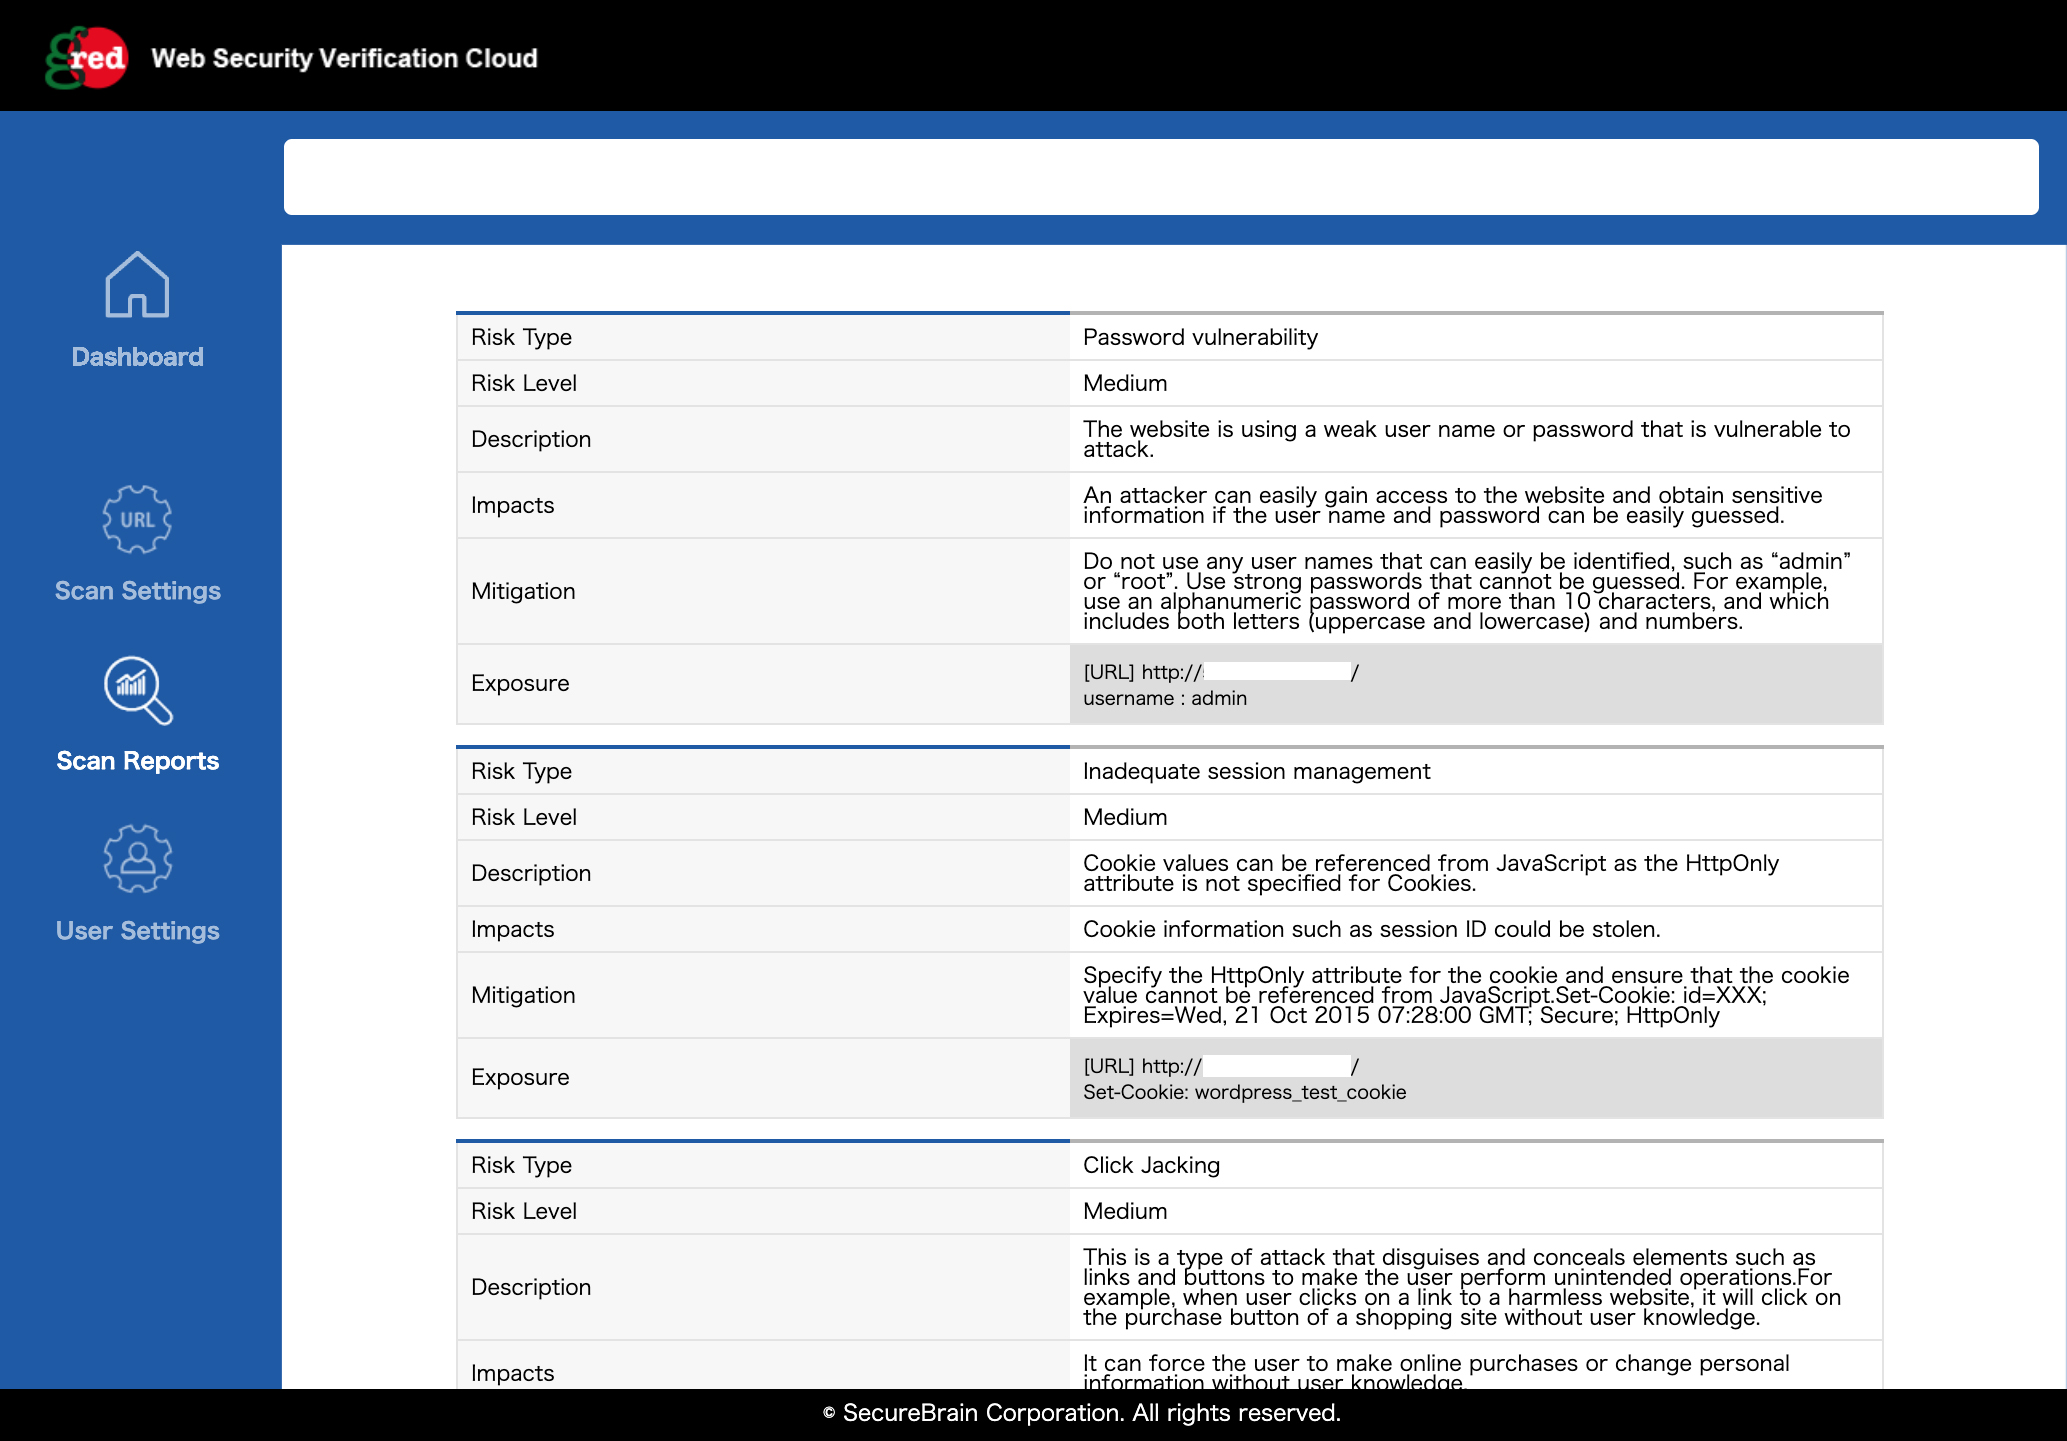Screen dimensions: 2067x1441
Task: Click the Mitigation label in session management table
Action: [523, 995]
